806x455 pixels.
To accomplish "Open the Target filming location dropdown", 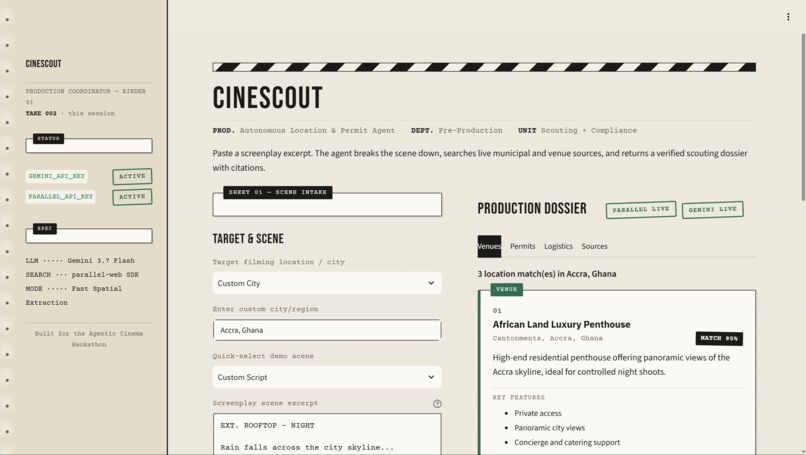I will click(327, 283).
